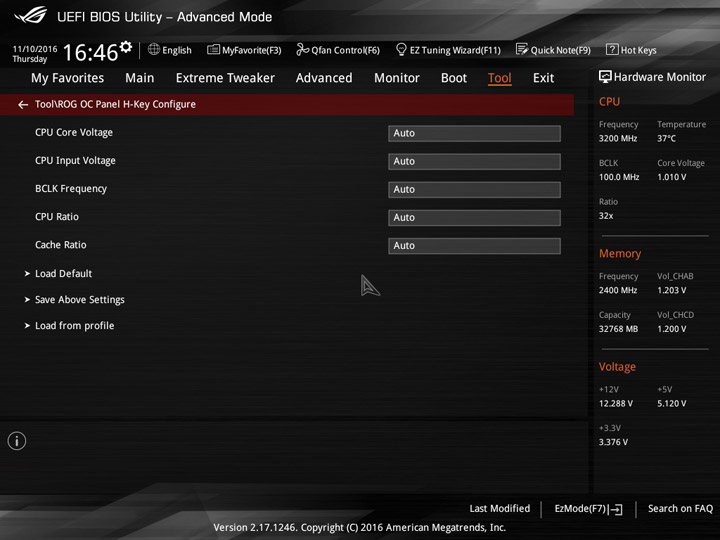Click the +3.3V value 3.376 V

click(x=613, y=442)
